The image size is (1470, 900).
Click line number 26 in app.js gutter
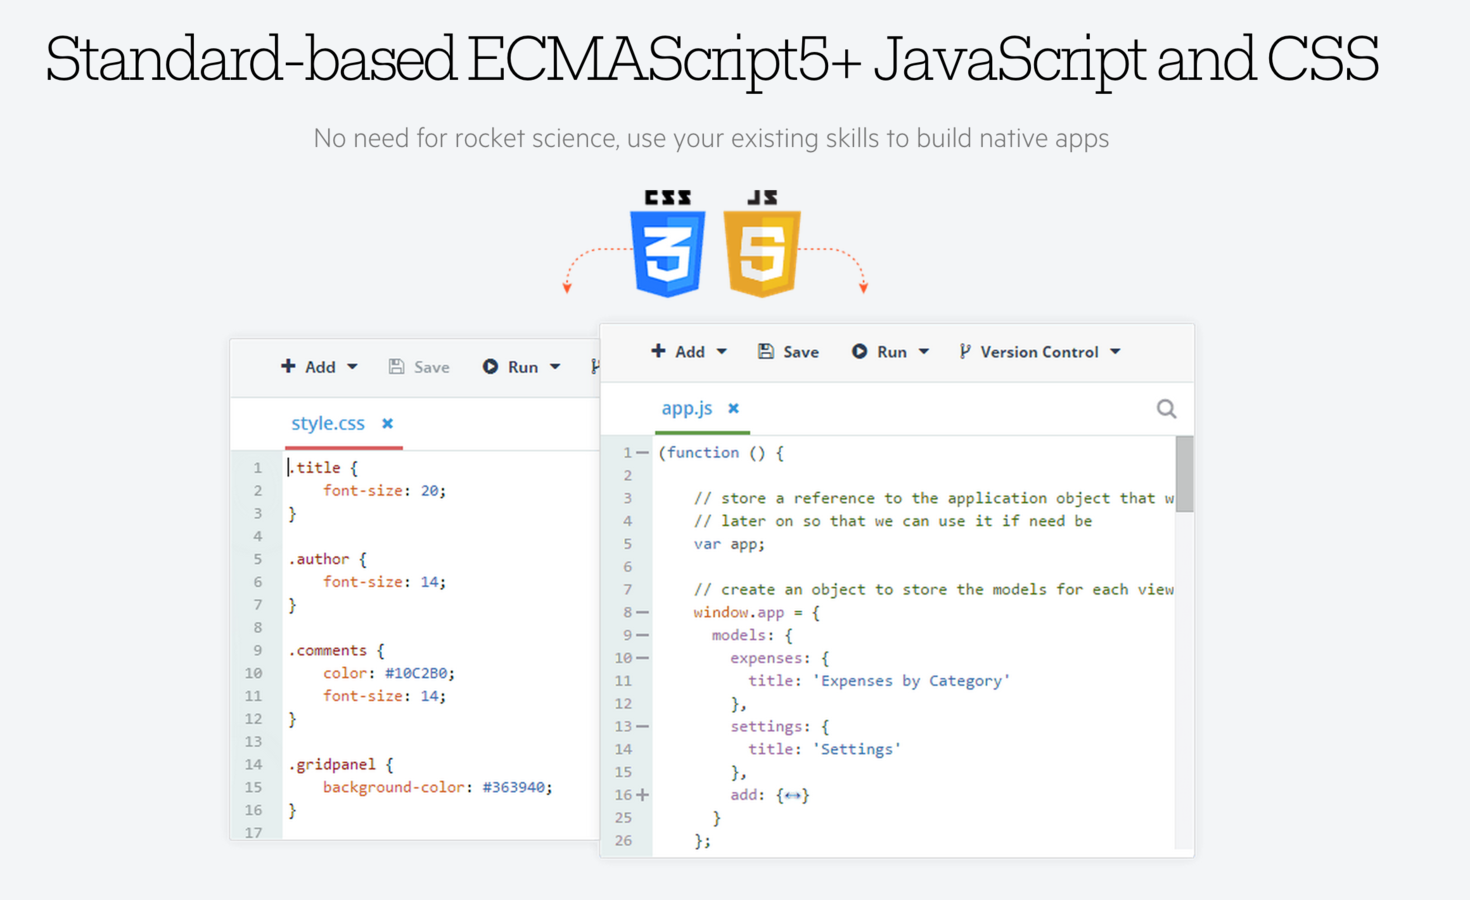click(x=624, y=841)
